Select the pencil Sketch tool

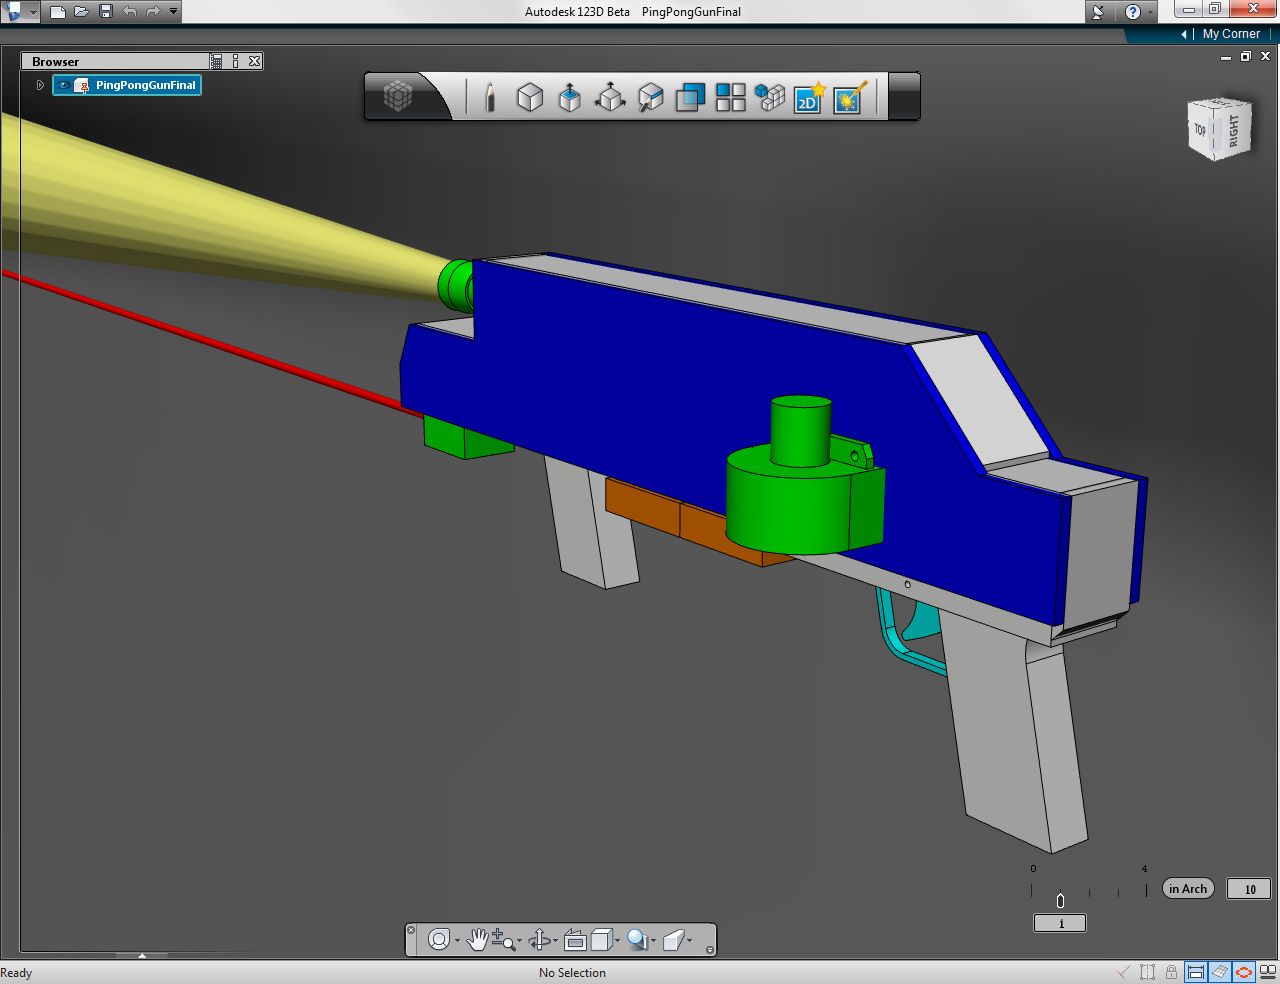tap(490, 98)
